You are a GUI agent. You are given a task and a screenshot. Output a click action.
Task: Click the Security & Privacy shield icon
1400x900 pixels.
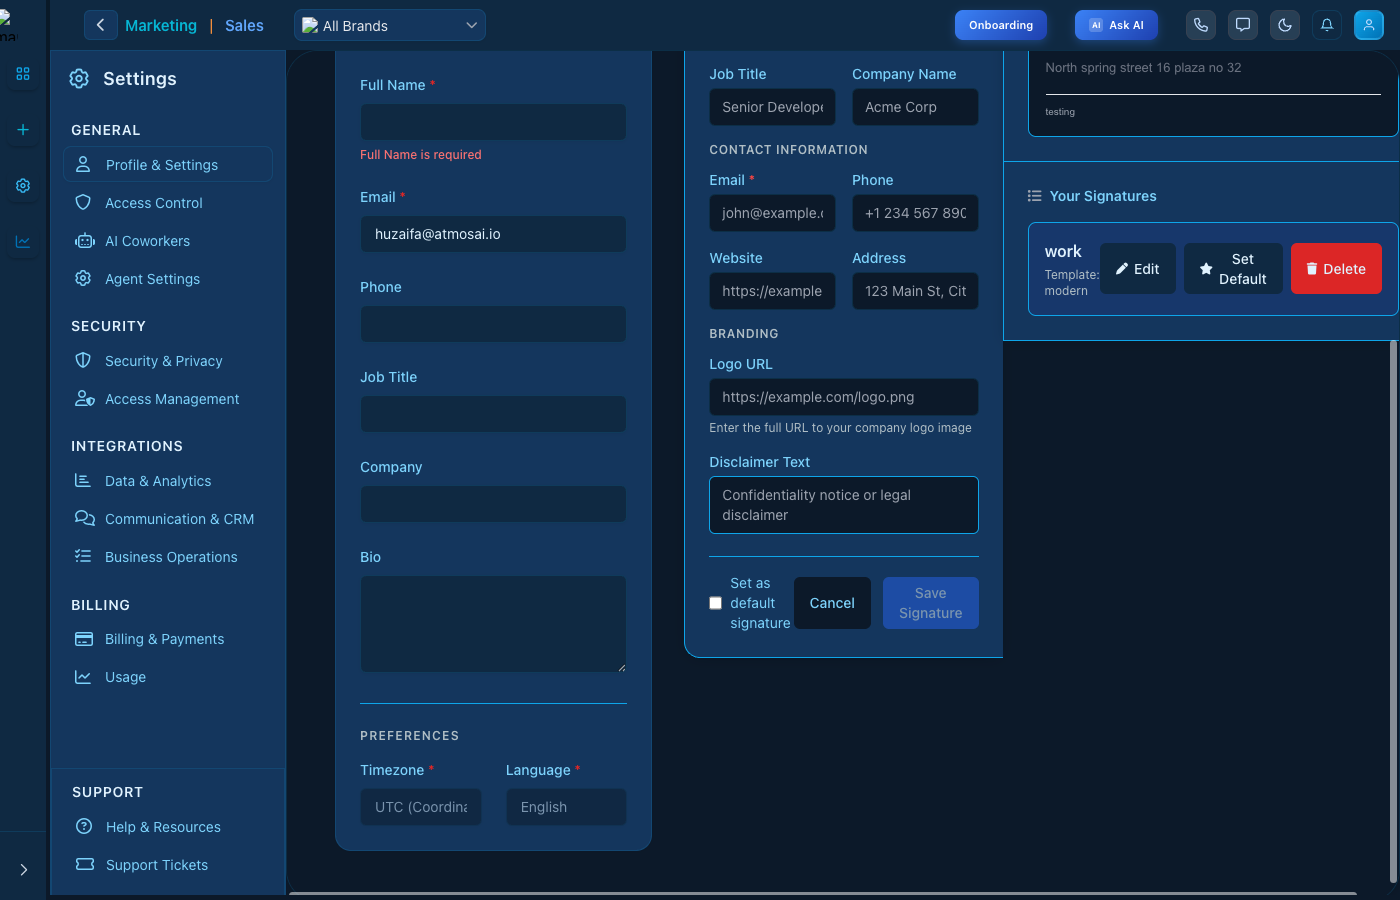pyautogui.click(x=83, y=360)
